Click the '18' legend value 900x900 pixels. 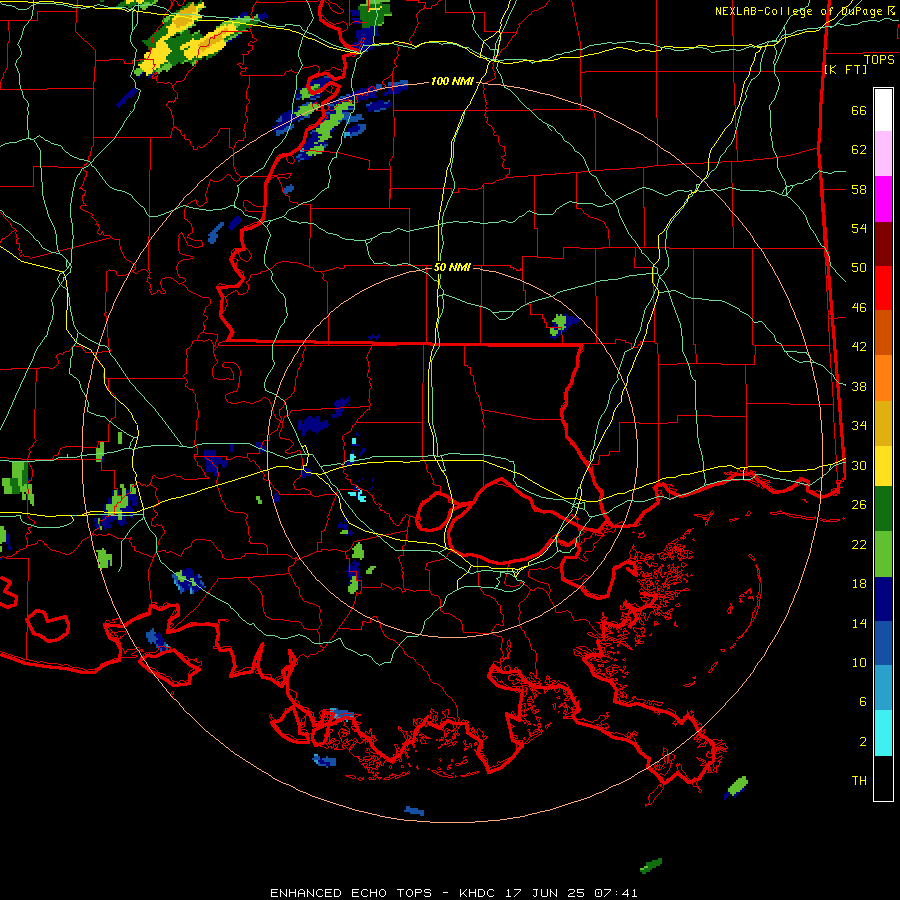(859, 583)
